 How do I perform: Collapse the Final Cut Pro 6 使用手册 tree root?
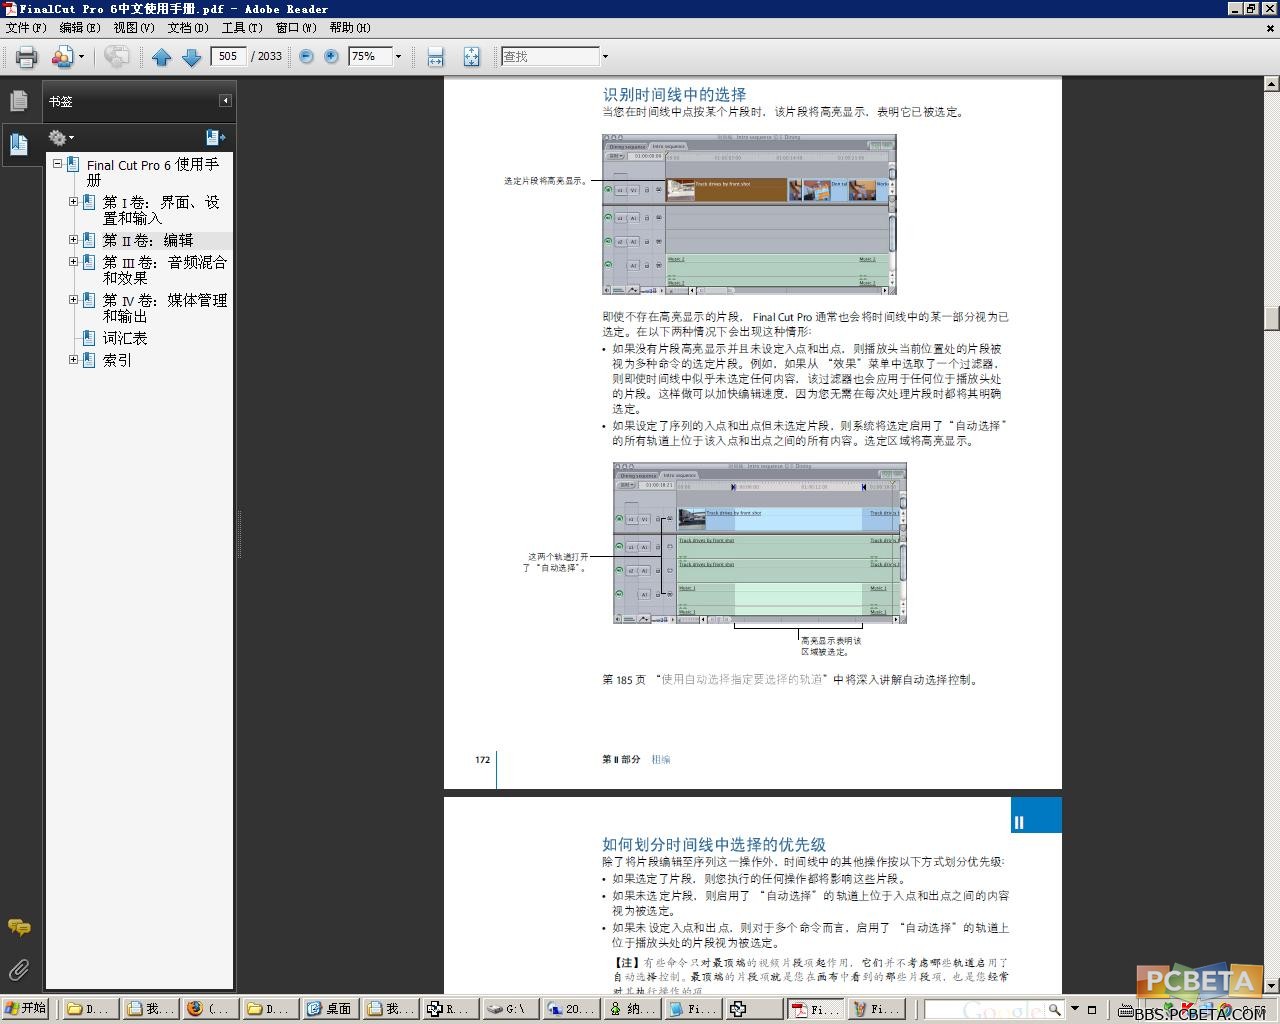coord(57,164)
